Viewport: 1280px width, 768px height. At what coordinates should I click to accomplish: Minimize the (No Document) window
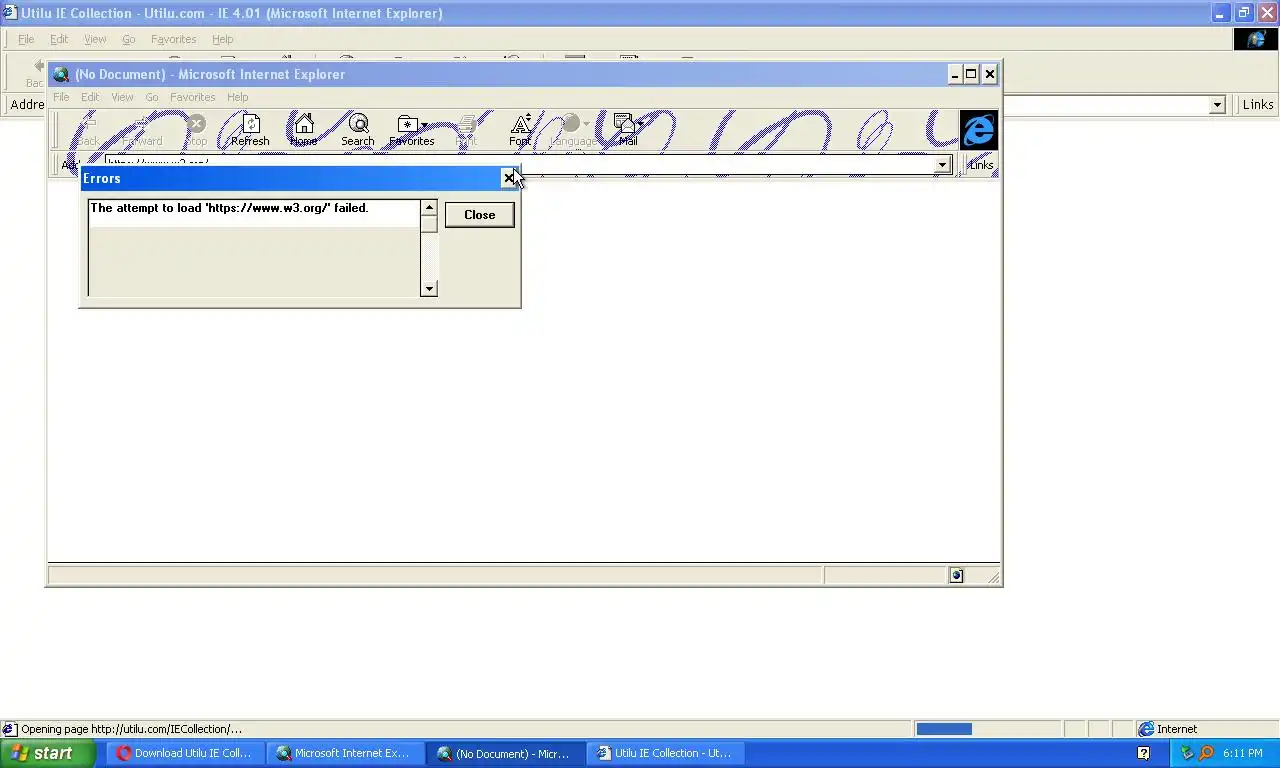(954, 74)
